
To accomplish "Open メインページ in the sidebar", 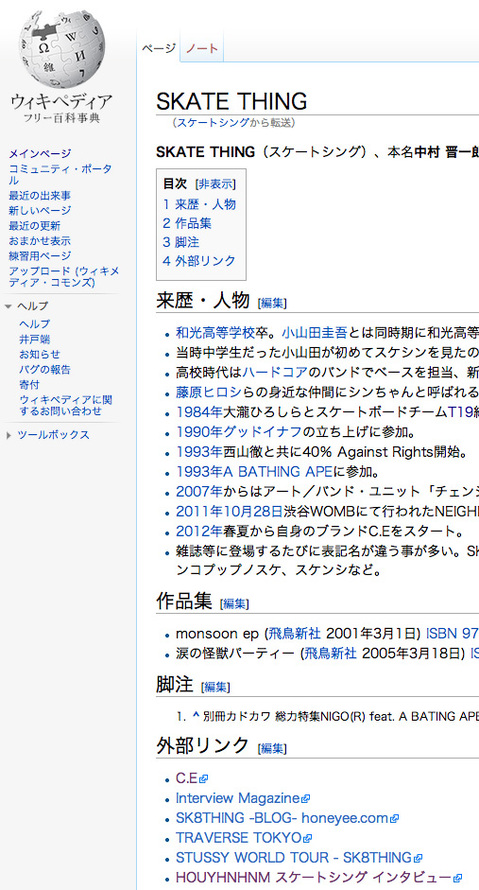I will (x=40, y=153).
